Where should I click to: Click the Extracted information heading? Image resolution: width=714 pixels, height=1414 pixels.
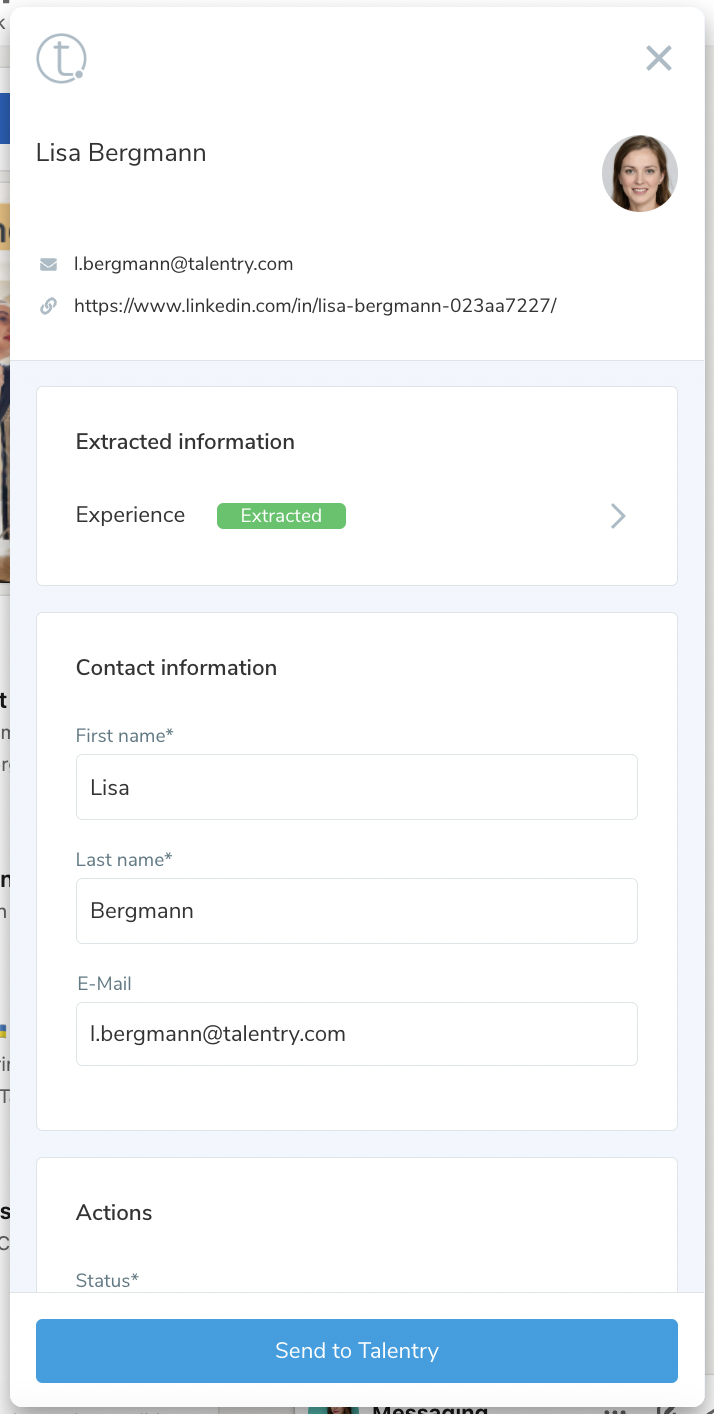[x=185, y=442]
